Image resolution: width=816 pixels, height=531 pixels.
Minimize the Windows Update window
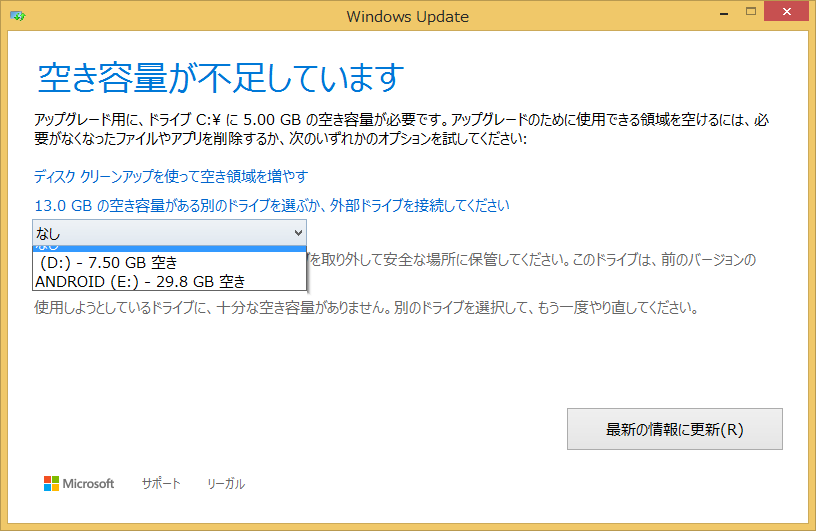723,12
